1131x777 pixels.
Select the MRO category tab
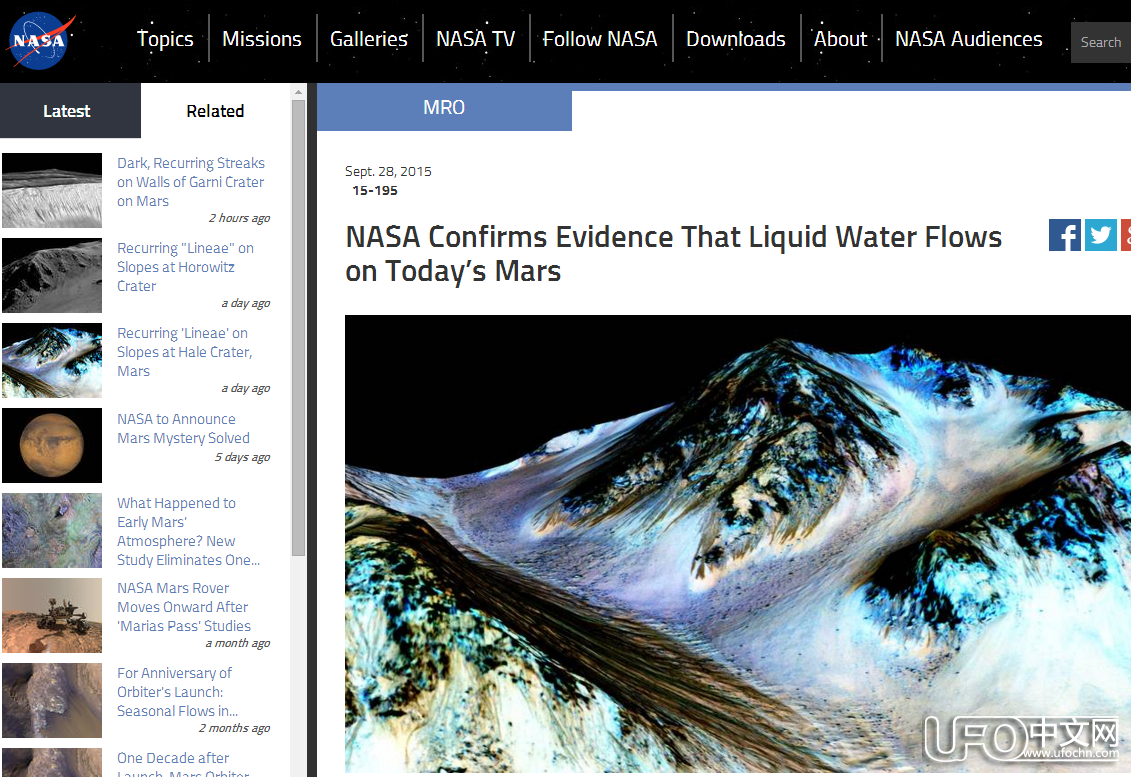[444, 107]
